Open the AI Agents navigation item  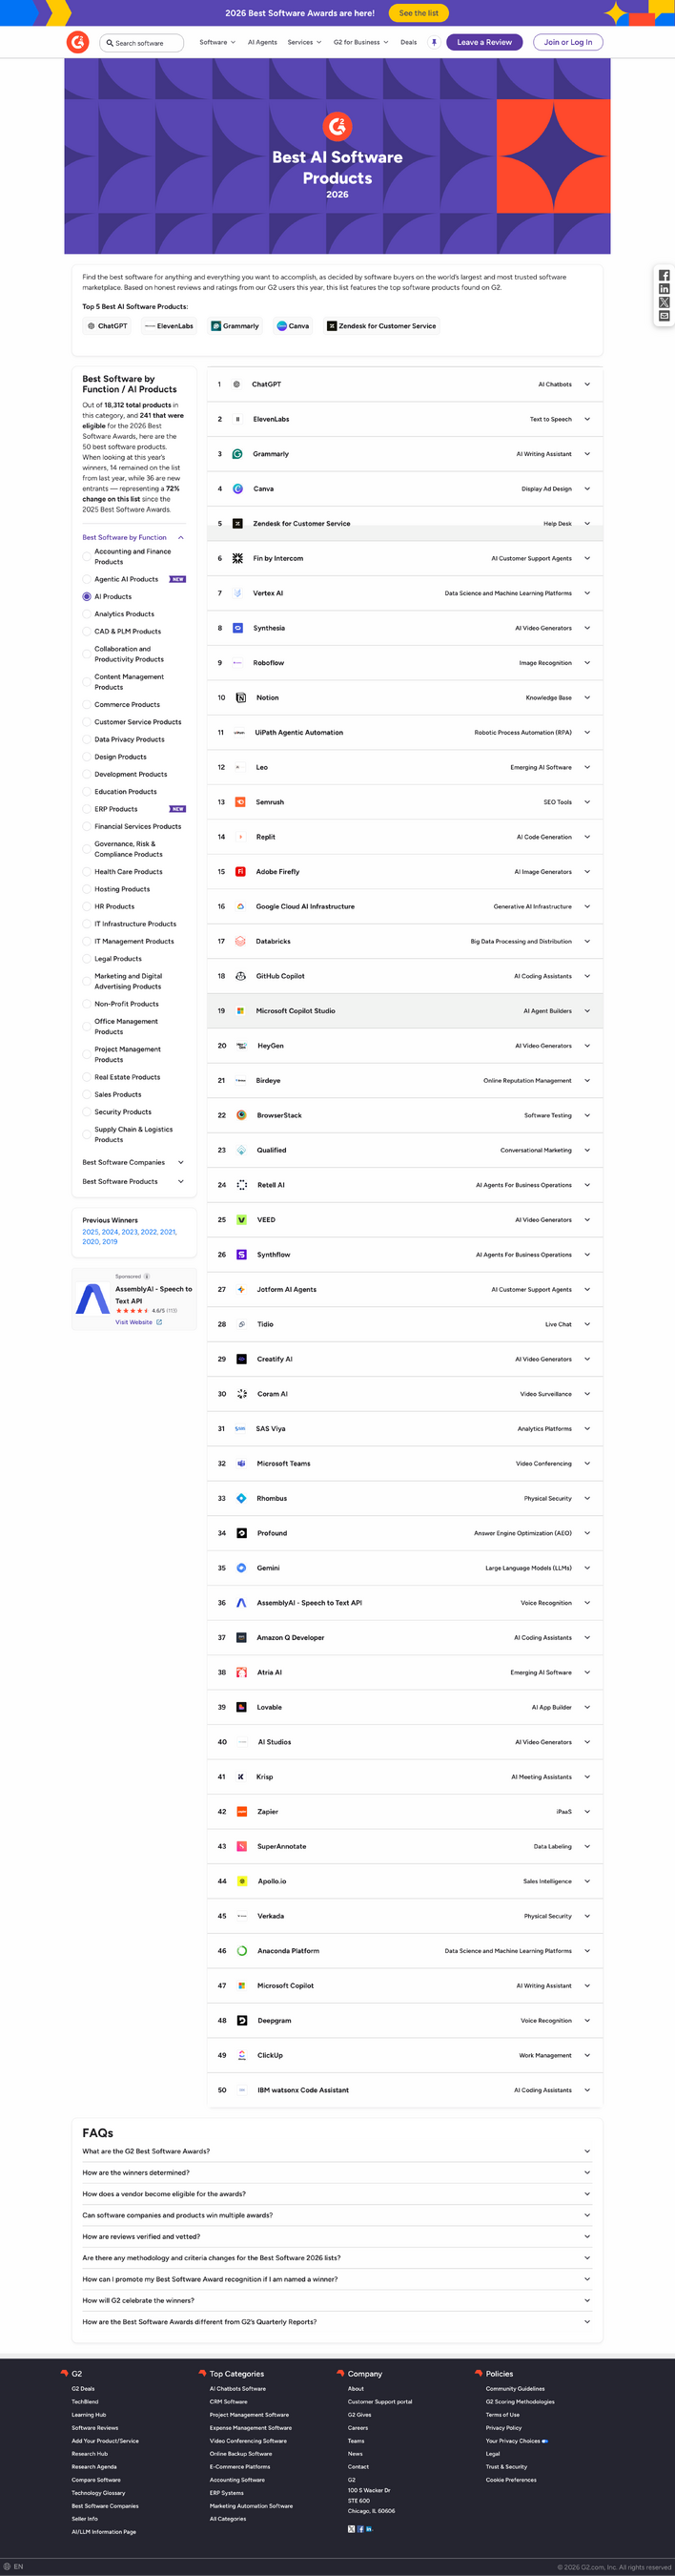[x=262, y=42]
